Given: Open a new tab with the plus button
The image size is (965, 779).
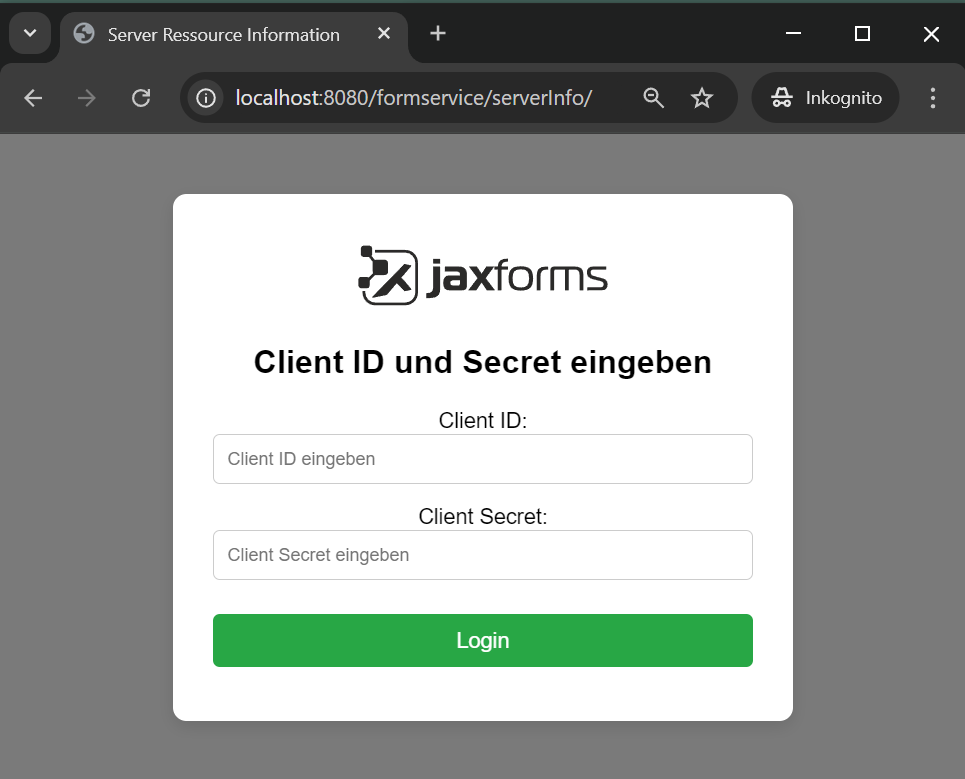Looking at the screenshot, I should point(438,33).
